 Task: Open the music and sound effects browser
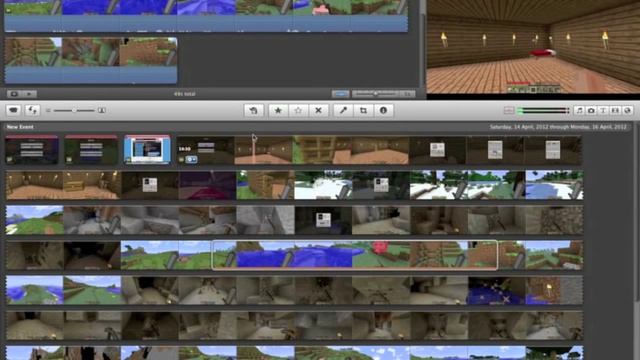[579, 110]
